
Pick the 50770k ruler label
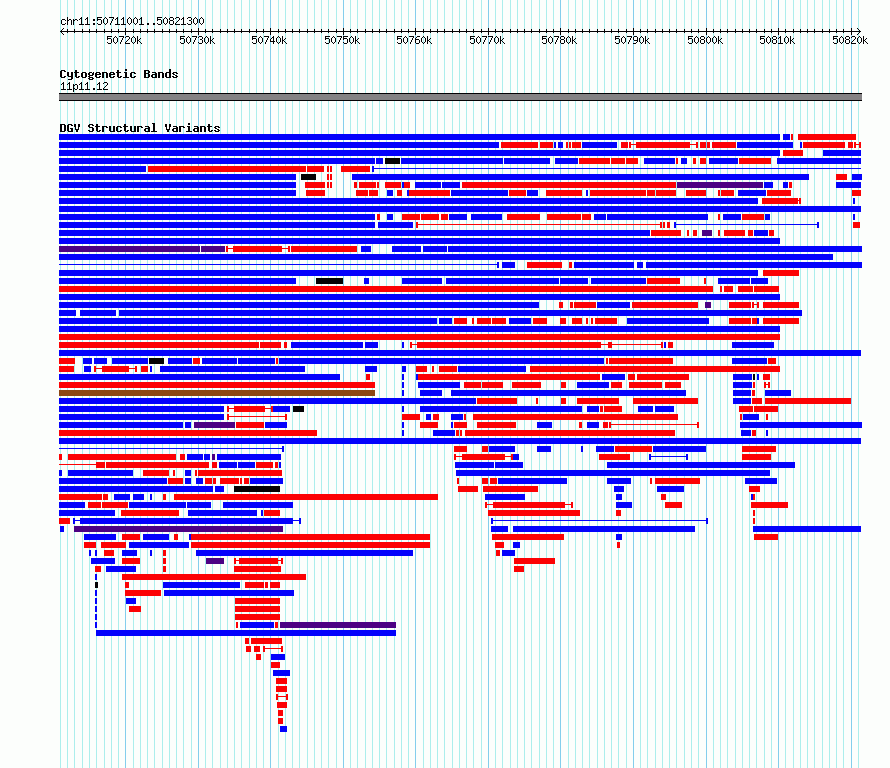pyautogui.click(x=487, y=40)
